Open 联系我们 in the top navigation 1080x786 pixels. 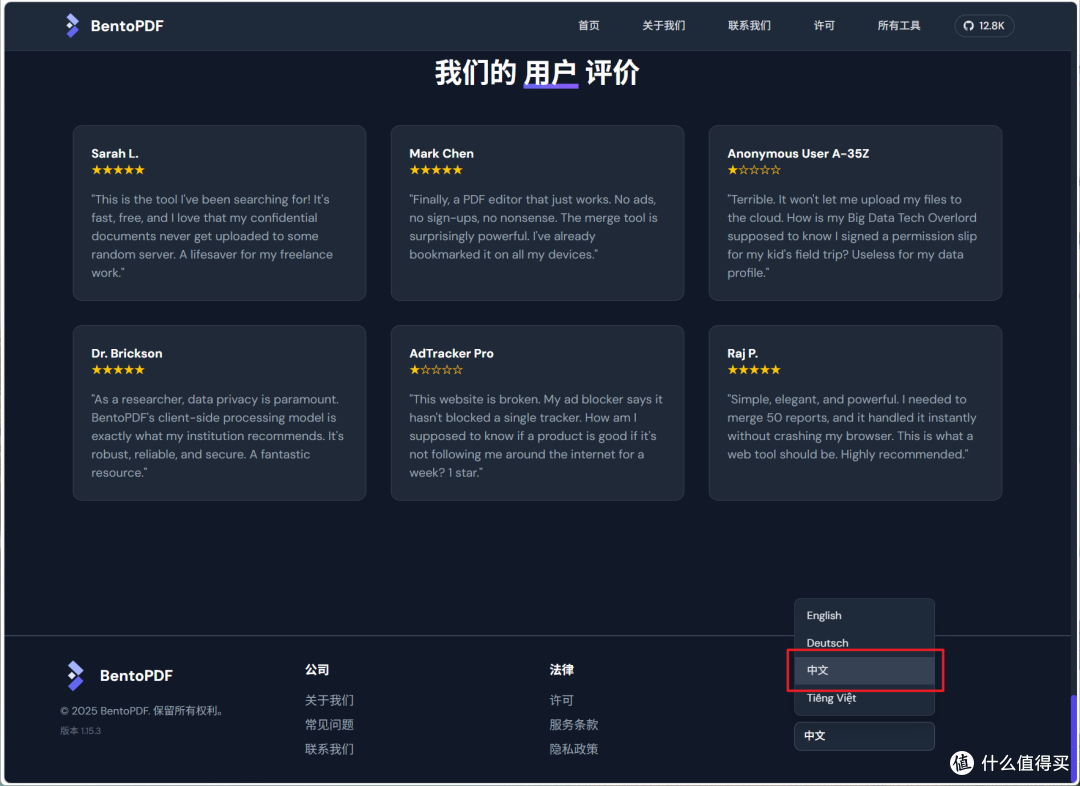(x=749, y=25)
